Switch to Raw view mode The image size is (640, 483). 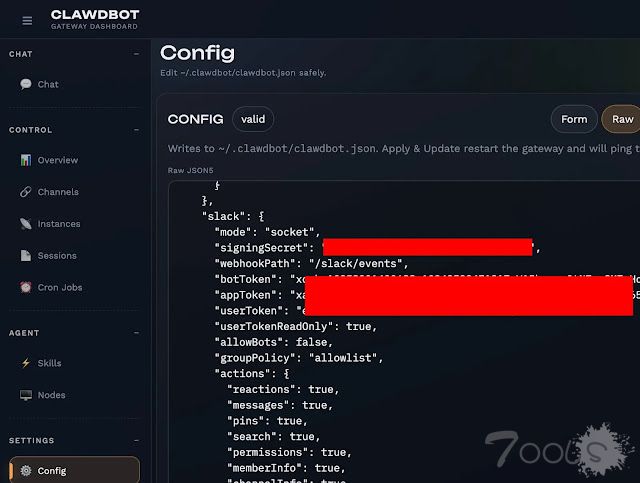(622, 119)
